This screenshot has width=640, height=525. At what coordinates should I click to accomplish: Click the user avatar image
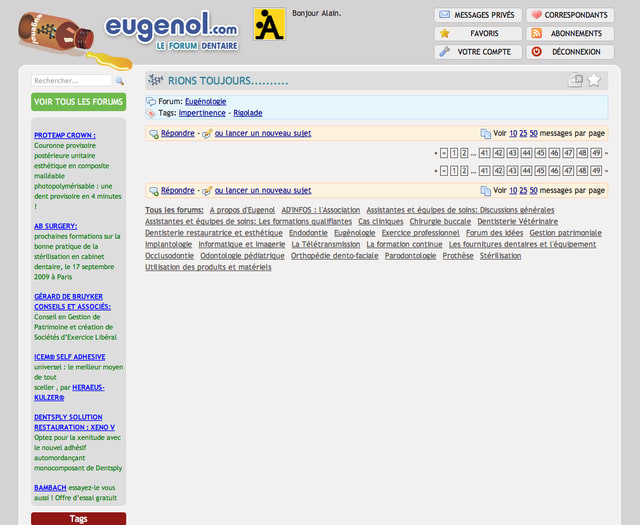269,24
